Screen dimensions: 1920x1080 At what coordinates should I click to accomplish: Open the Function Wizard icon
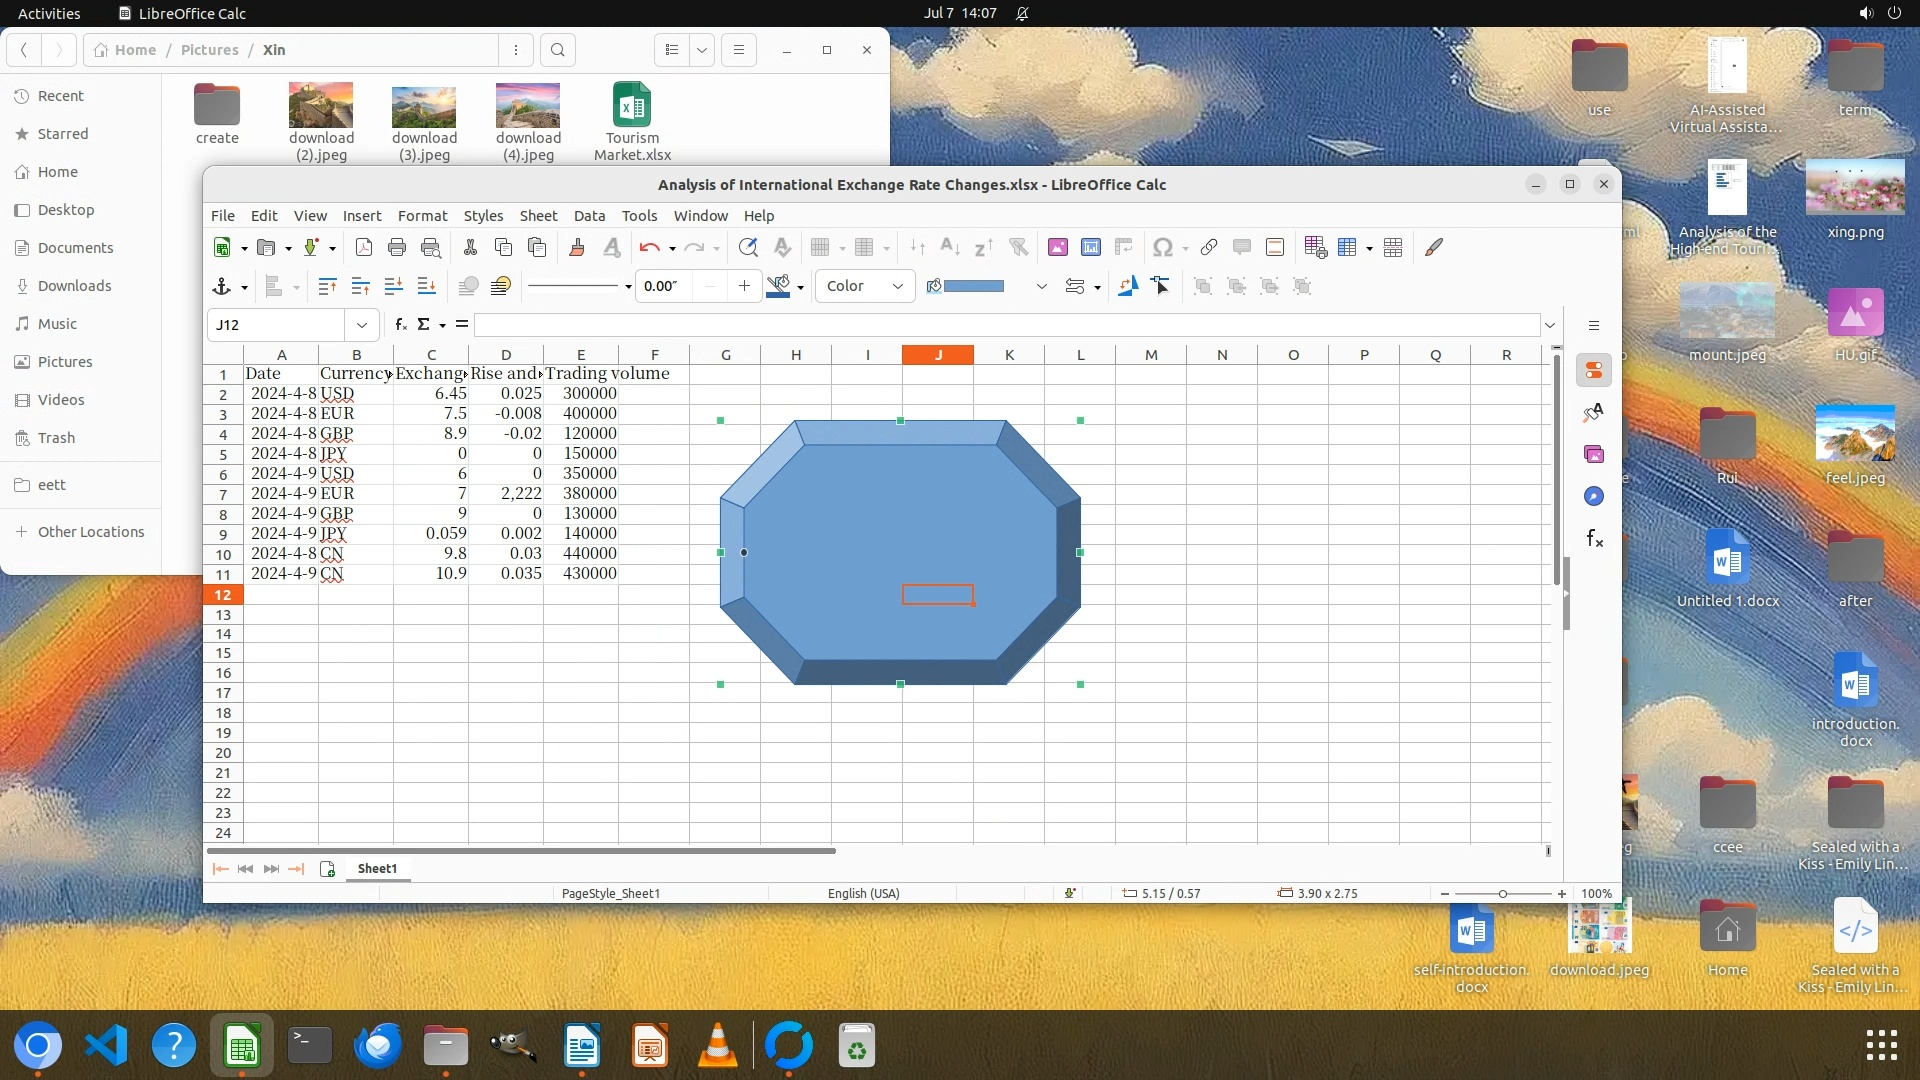(x=401, y=324)
